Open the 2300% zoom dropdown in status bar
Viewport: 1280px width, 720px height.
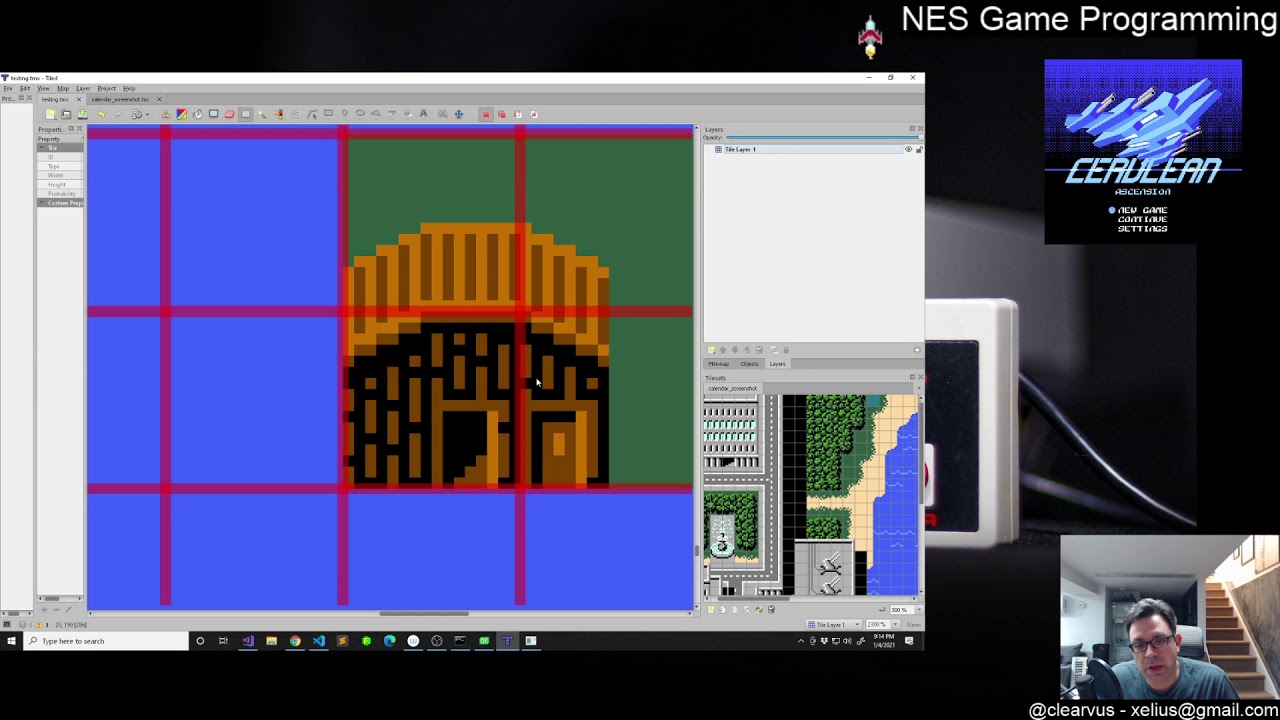click(895, 624)
